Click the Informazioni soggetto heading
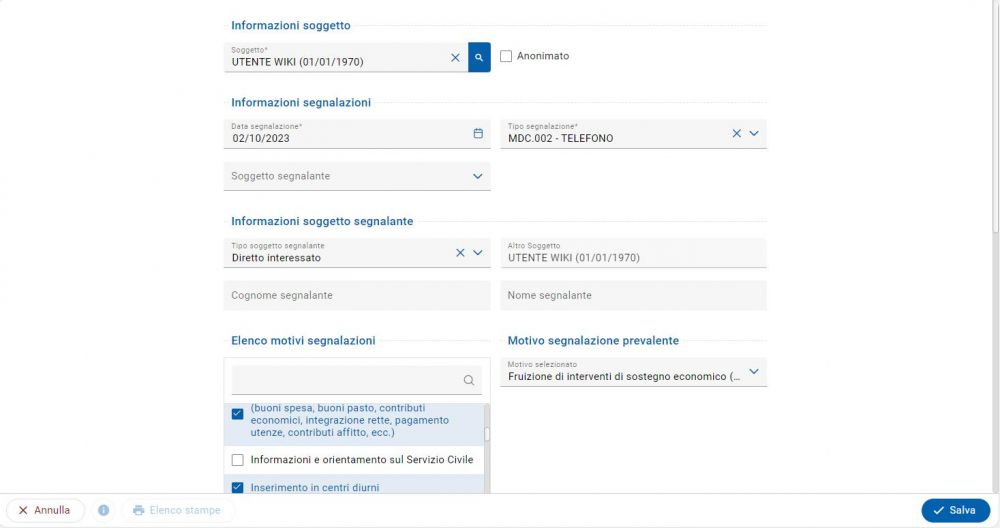The image size is (1000, 528). click(291, 26)
